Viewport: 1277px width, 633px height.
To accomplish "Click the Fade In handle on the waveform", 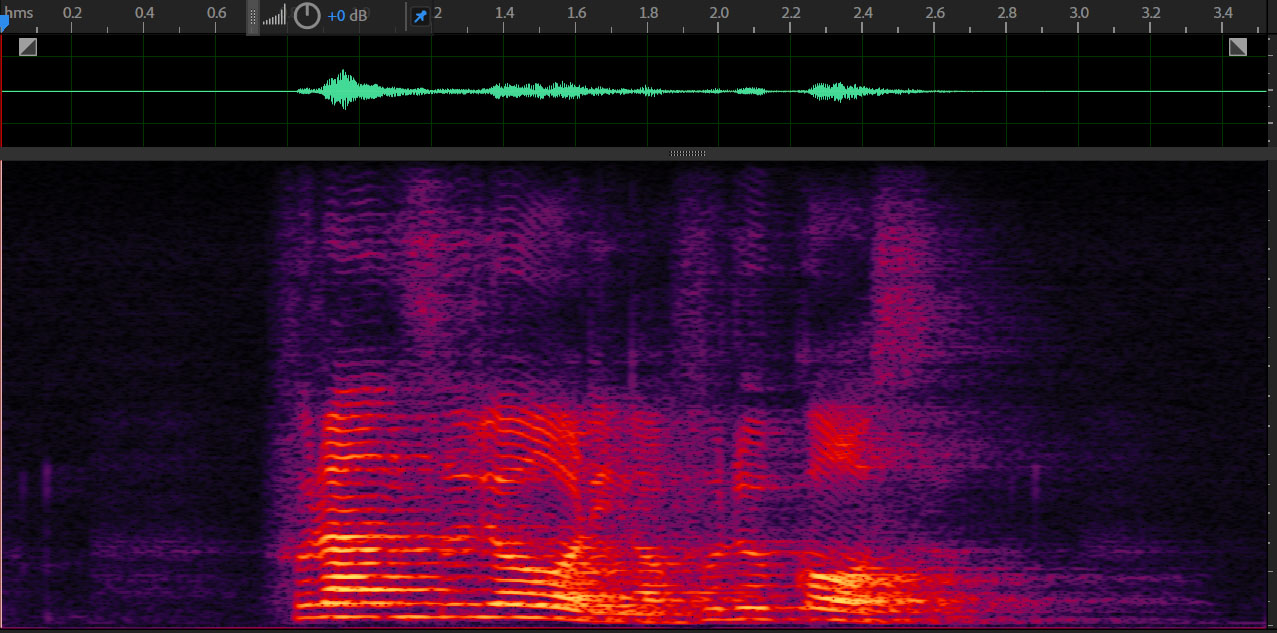I will [28, 47].
